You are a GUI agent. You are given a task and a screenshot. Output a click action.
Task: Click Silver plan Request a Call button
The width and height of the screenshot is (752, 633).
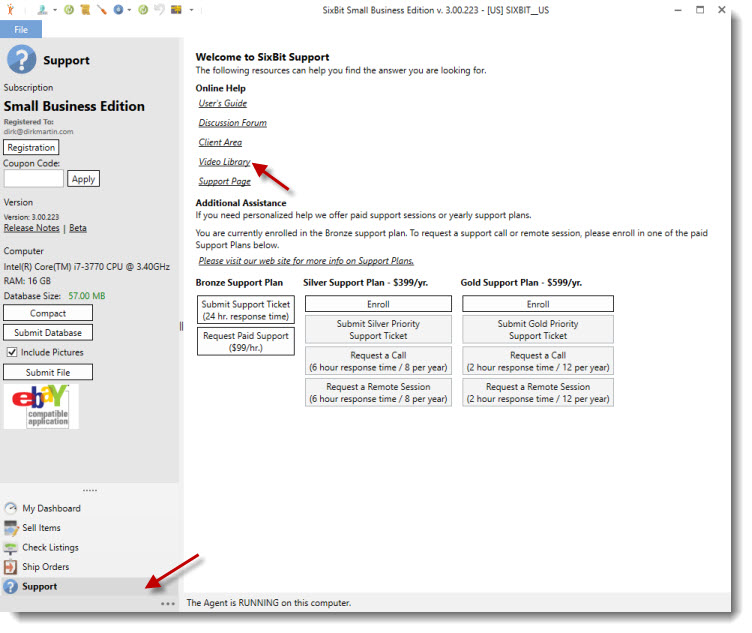click(x=378, y=362)
